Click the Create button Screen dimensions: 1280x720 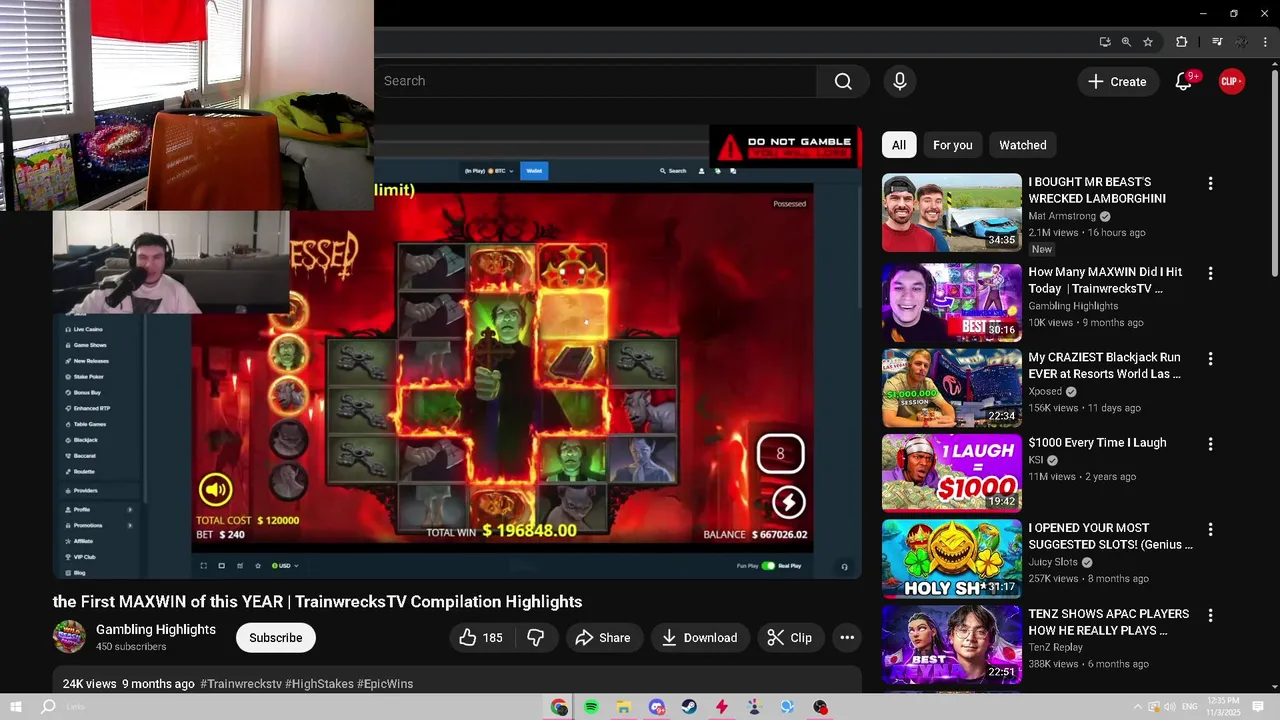click(x=1117, y=81)
